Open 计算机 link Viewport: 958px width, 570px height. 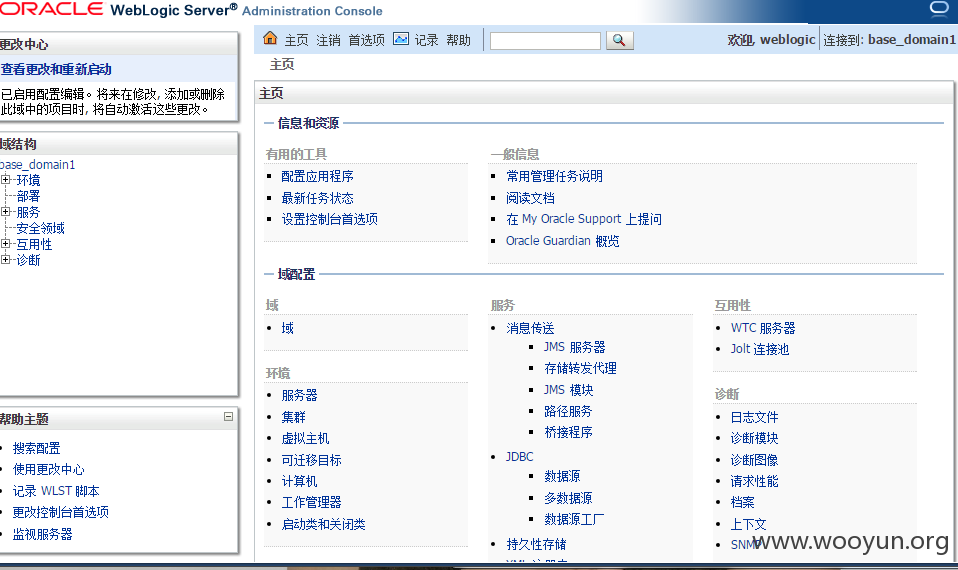299,481
